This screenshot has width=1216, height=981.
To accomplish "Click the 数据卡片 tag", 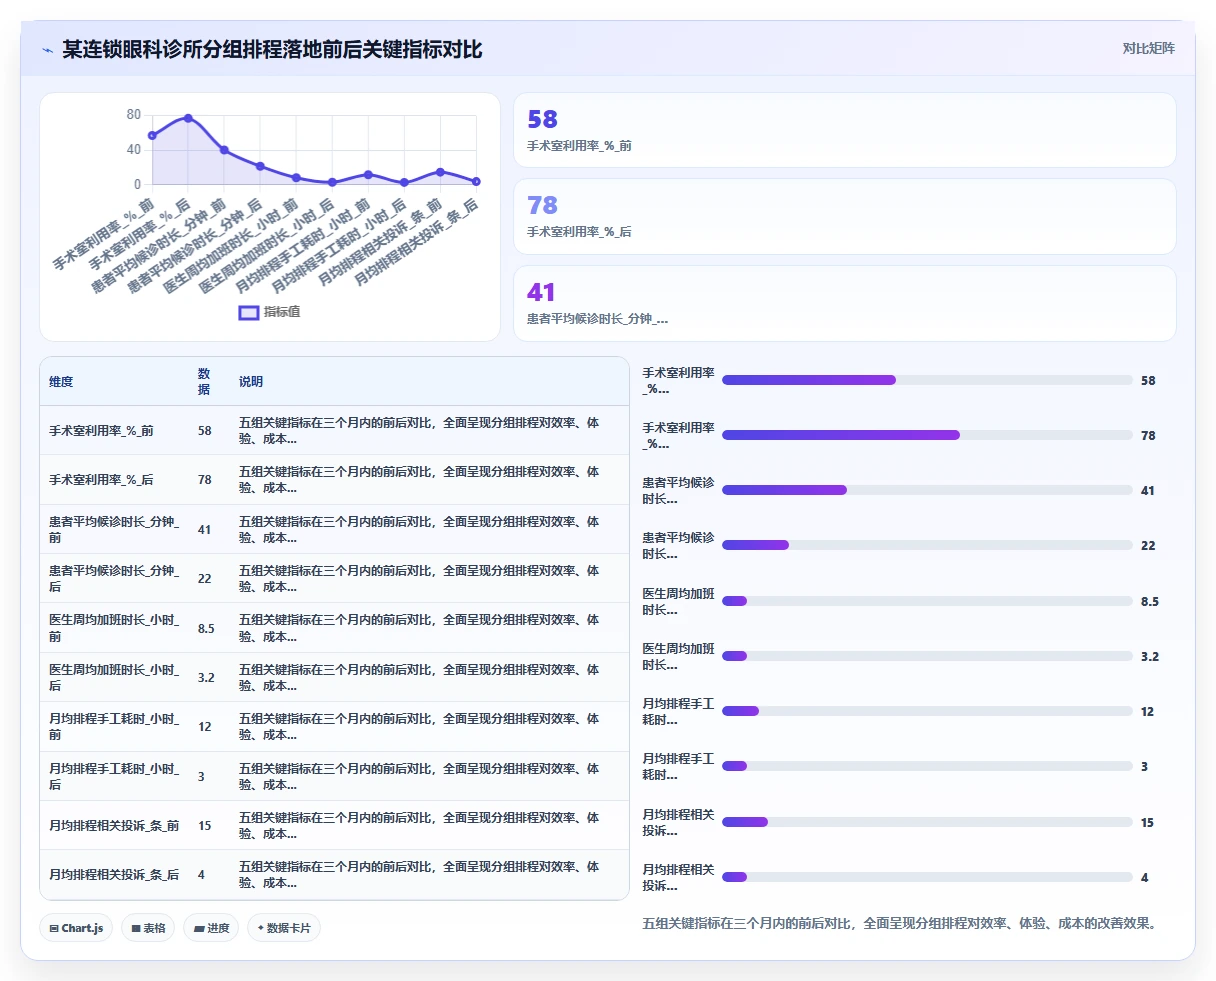I will coord(284,928).
